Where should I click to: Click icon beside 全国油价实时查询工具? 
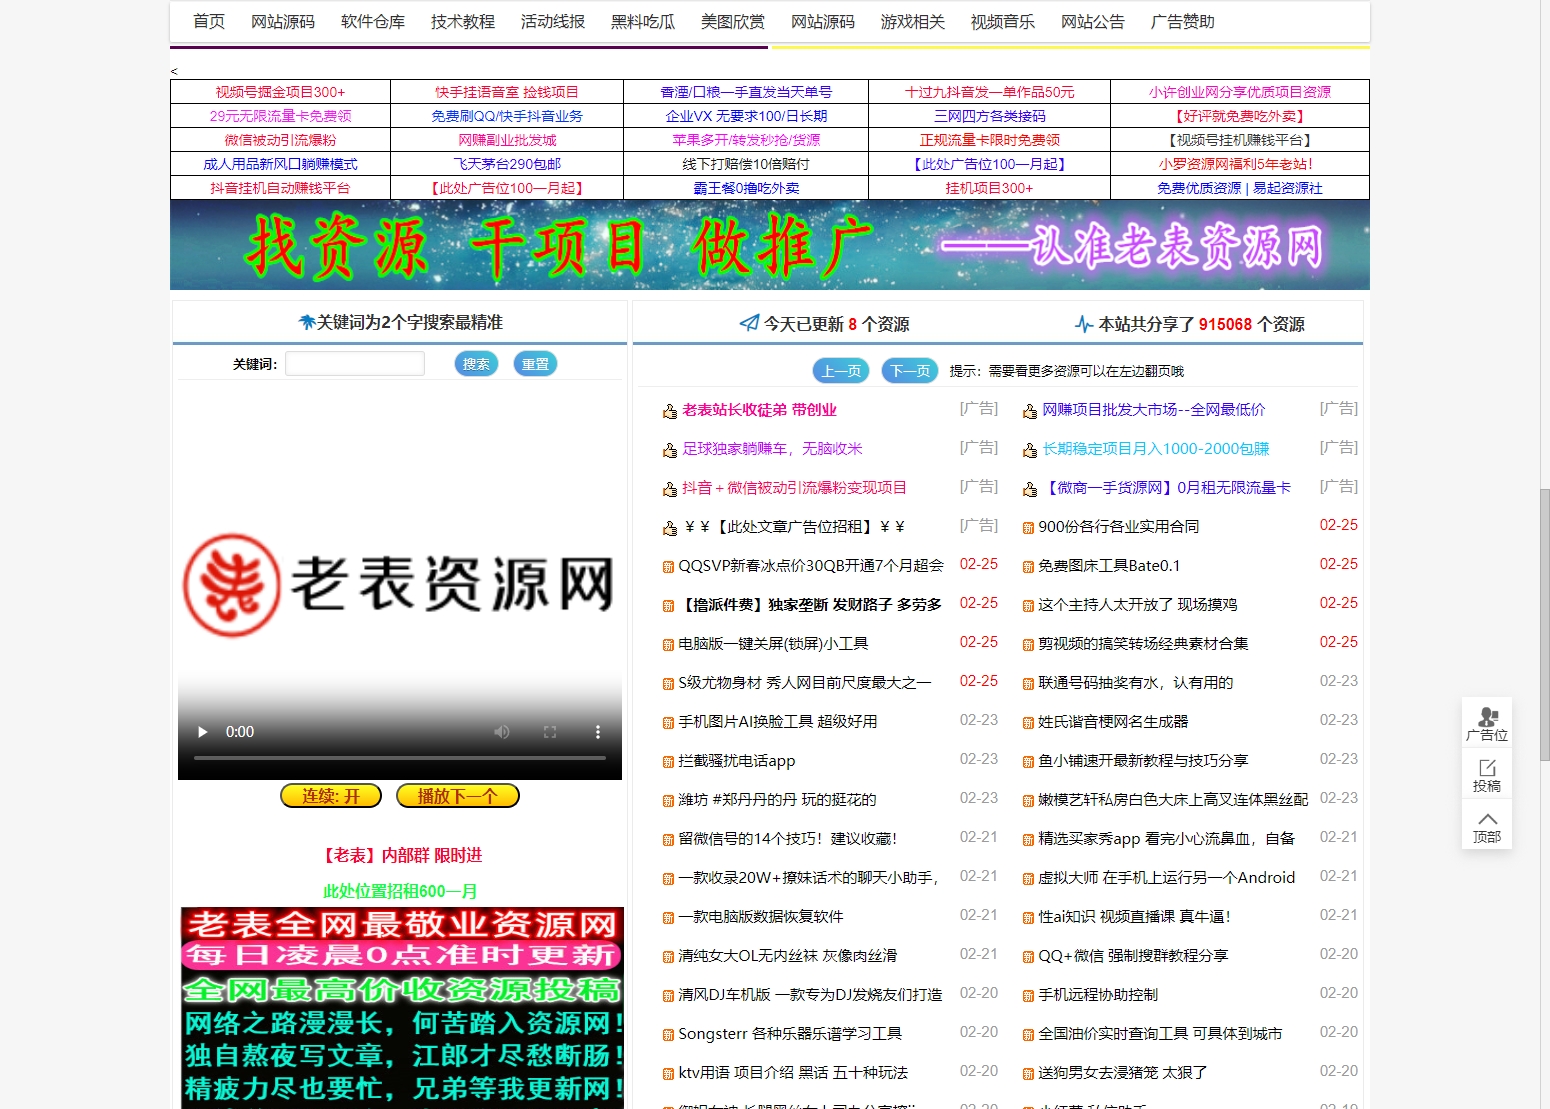pos(1028,1035)
